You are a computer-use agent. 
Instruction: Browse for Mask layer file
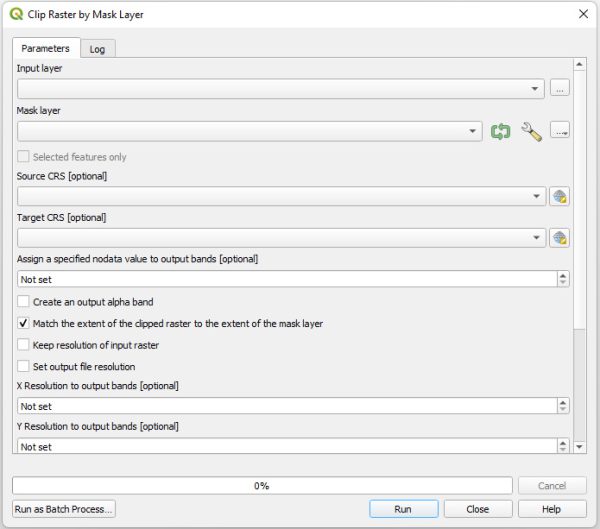pos(559,131)
